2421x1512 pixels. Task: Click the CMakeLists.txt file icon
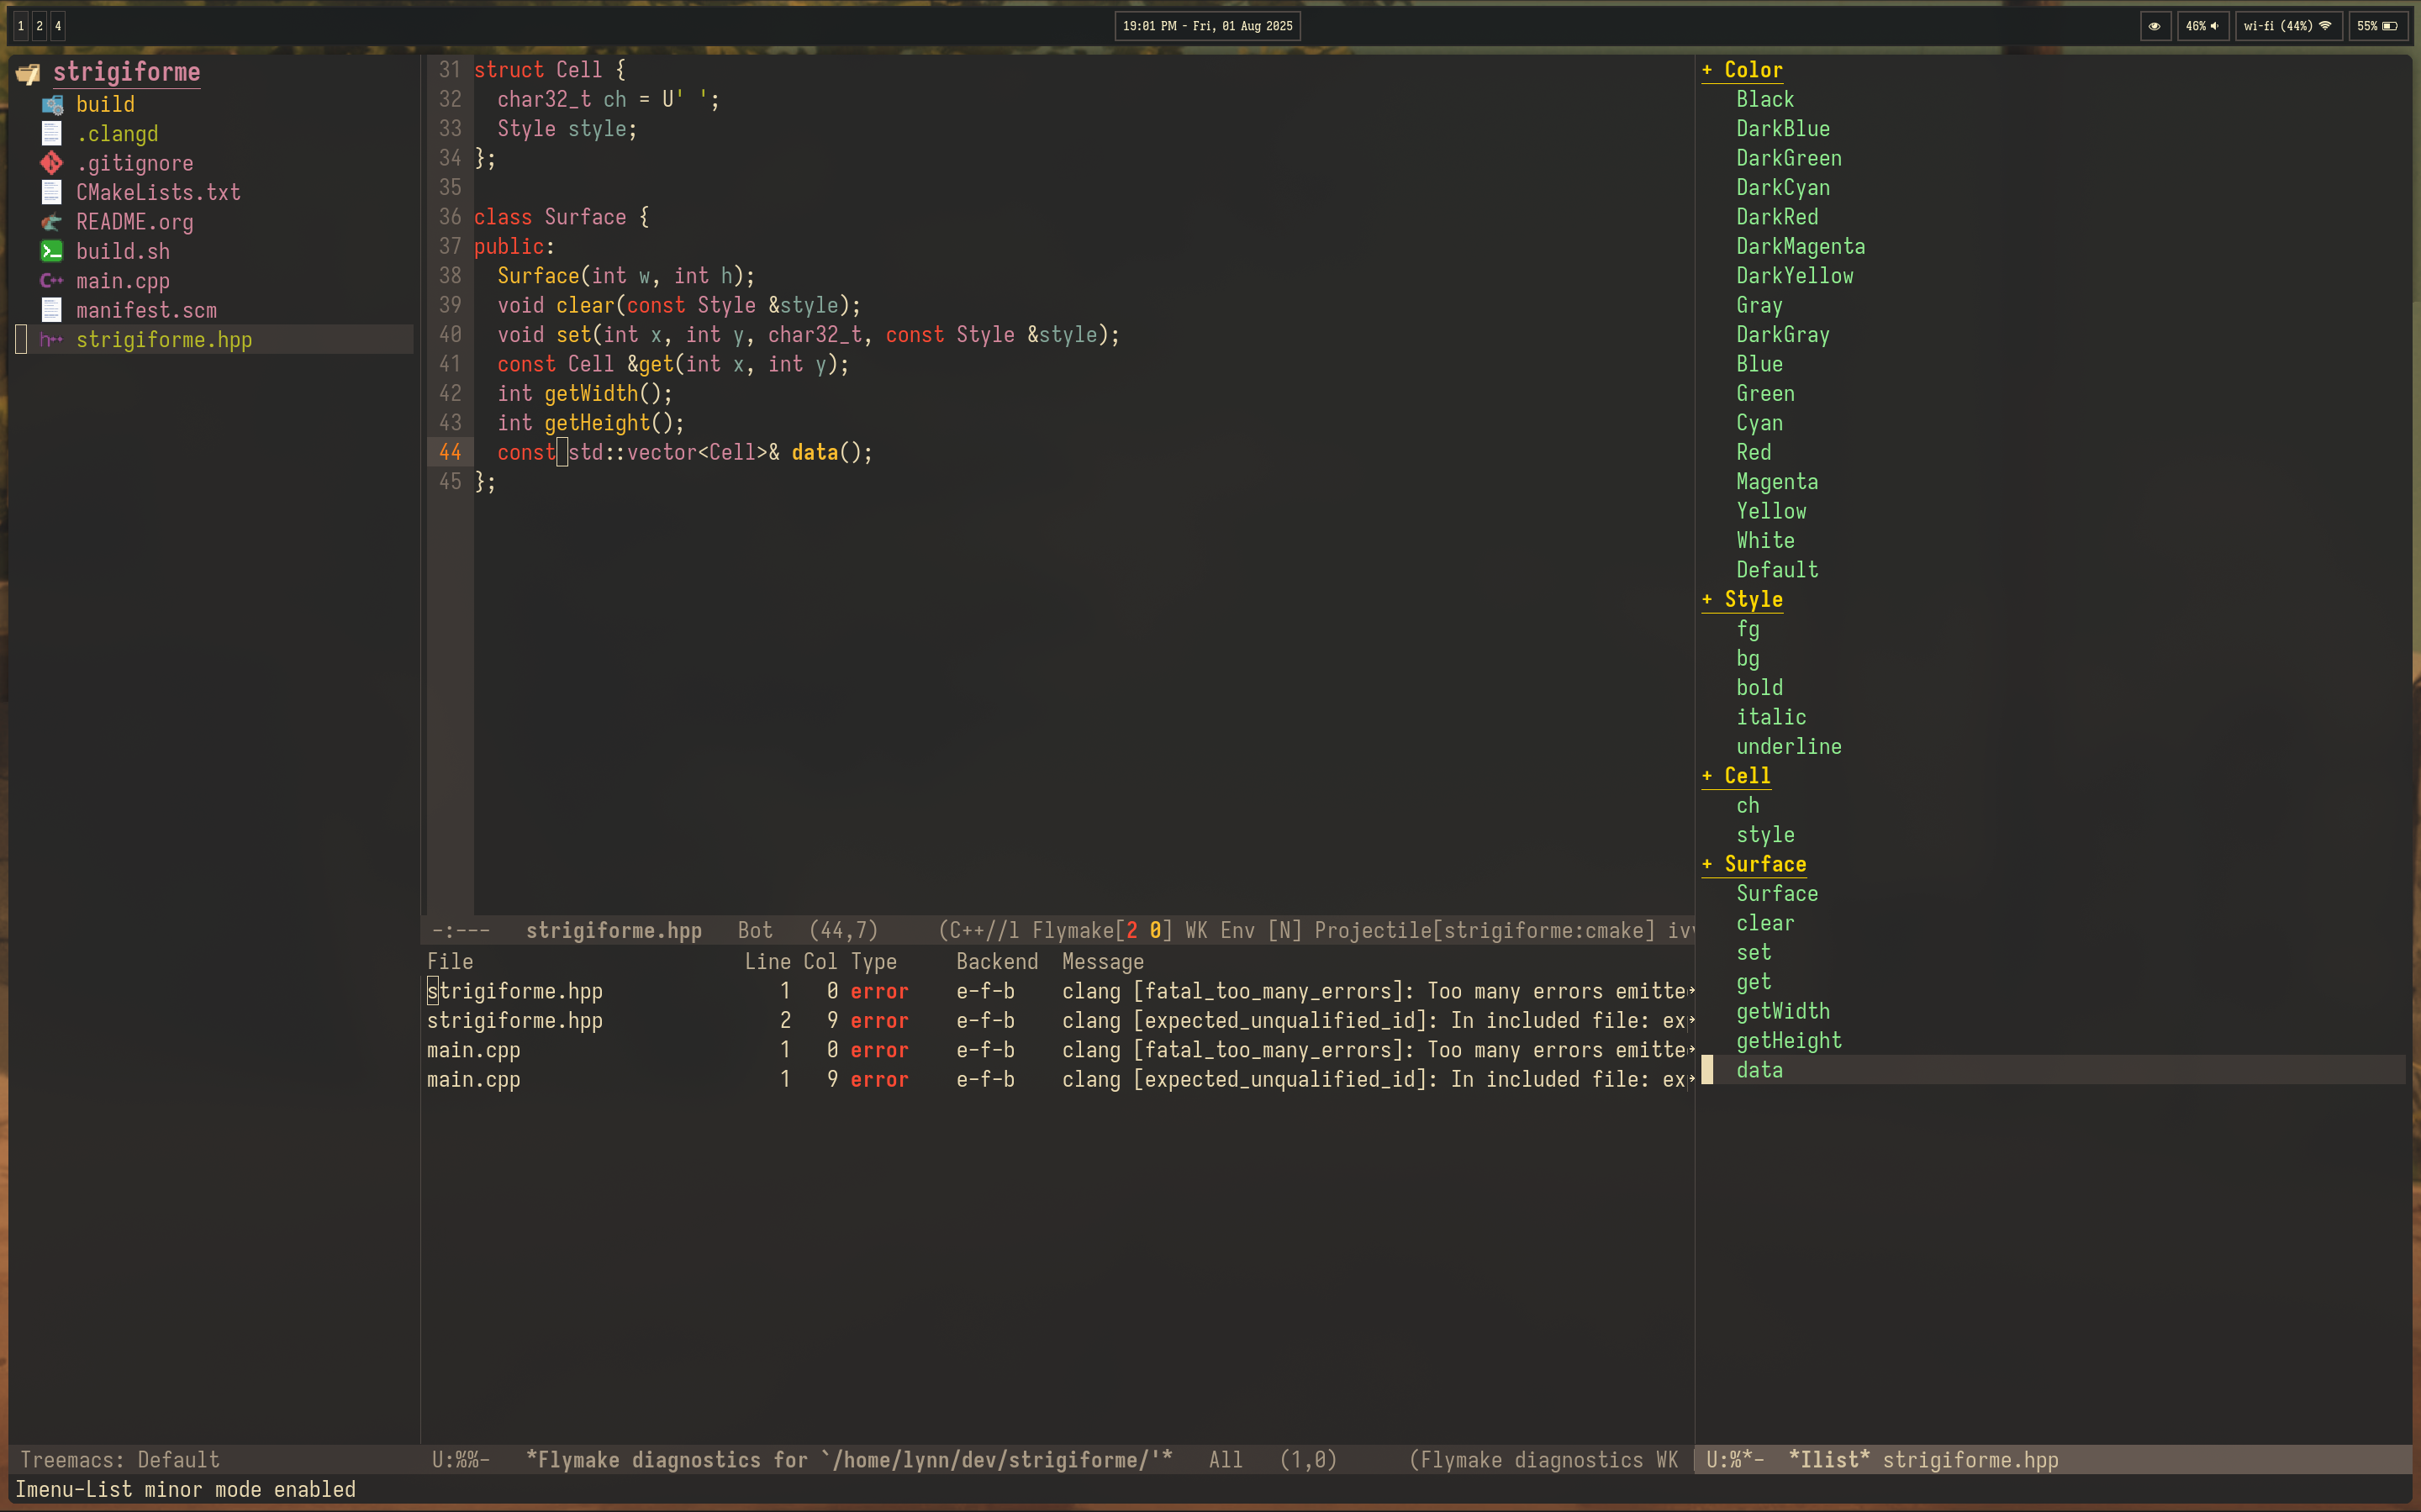tap(52, 192)
